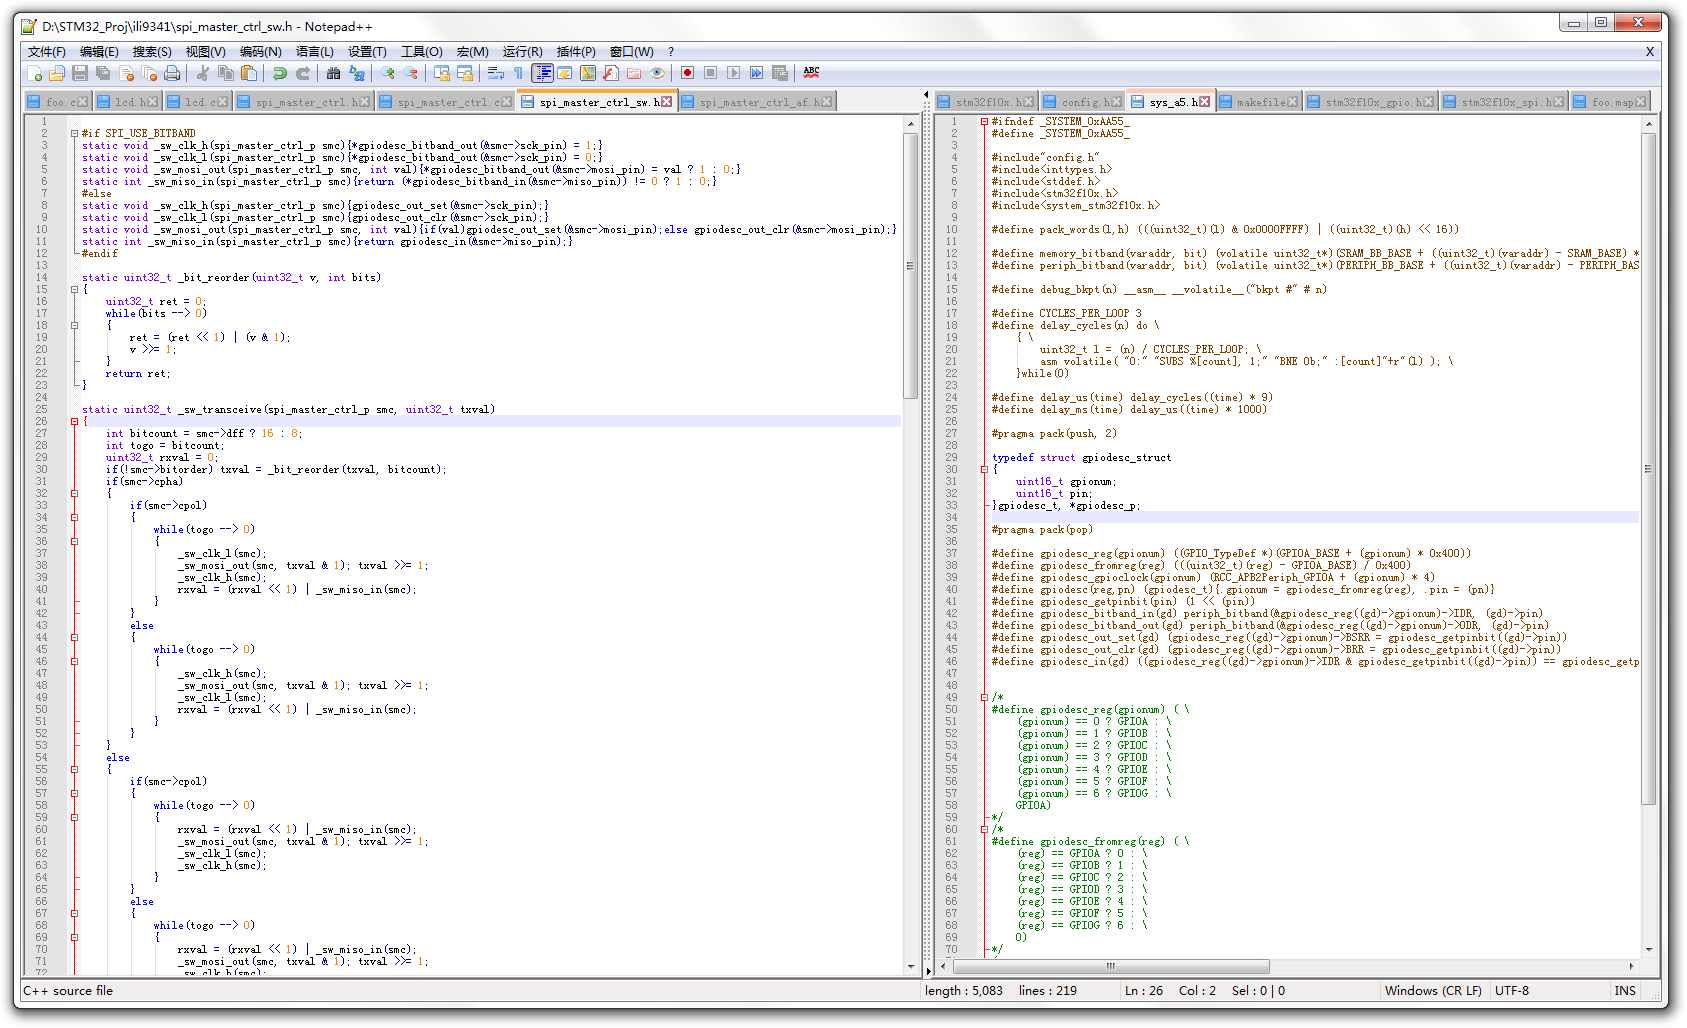Create a new file with toolbar icon
The height and width of the screenshot is (1028, 1687).
[35, 73]
